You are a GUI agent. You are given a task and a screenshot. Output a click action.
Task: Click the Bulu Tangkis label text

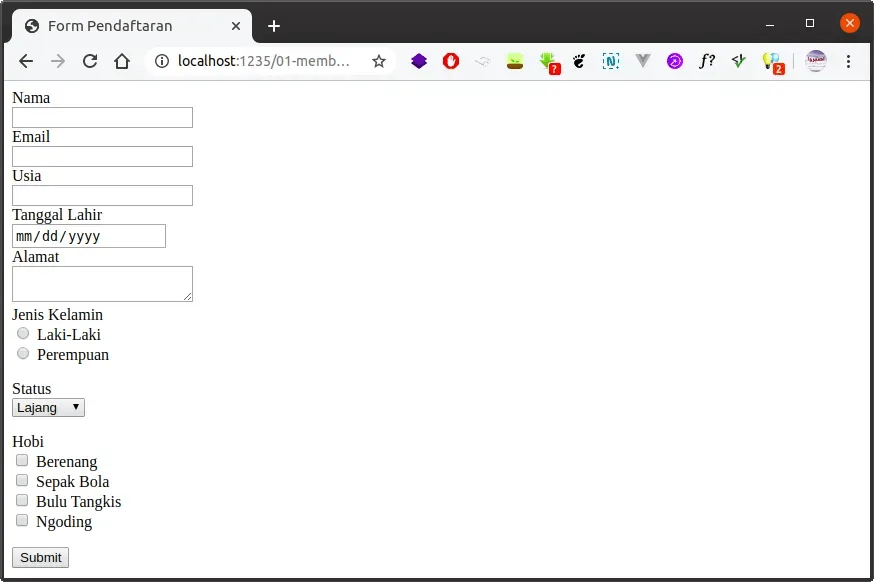coord(79,502)
